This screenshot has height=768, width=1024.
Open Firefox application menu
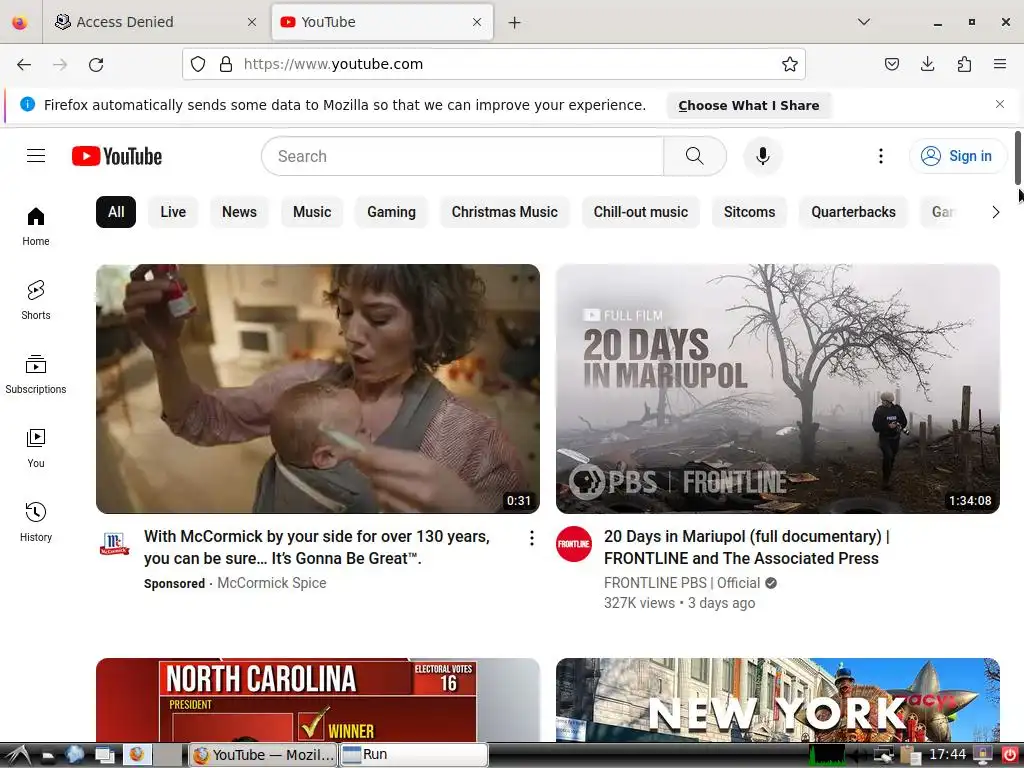click(x=1000, y=64)
